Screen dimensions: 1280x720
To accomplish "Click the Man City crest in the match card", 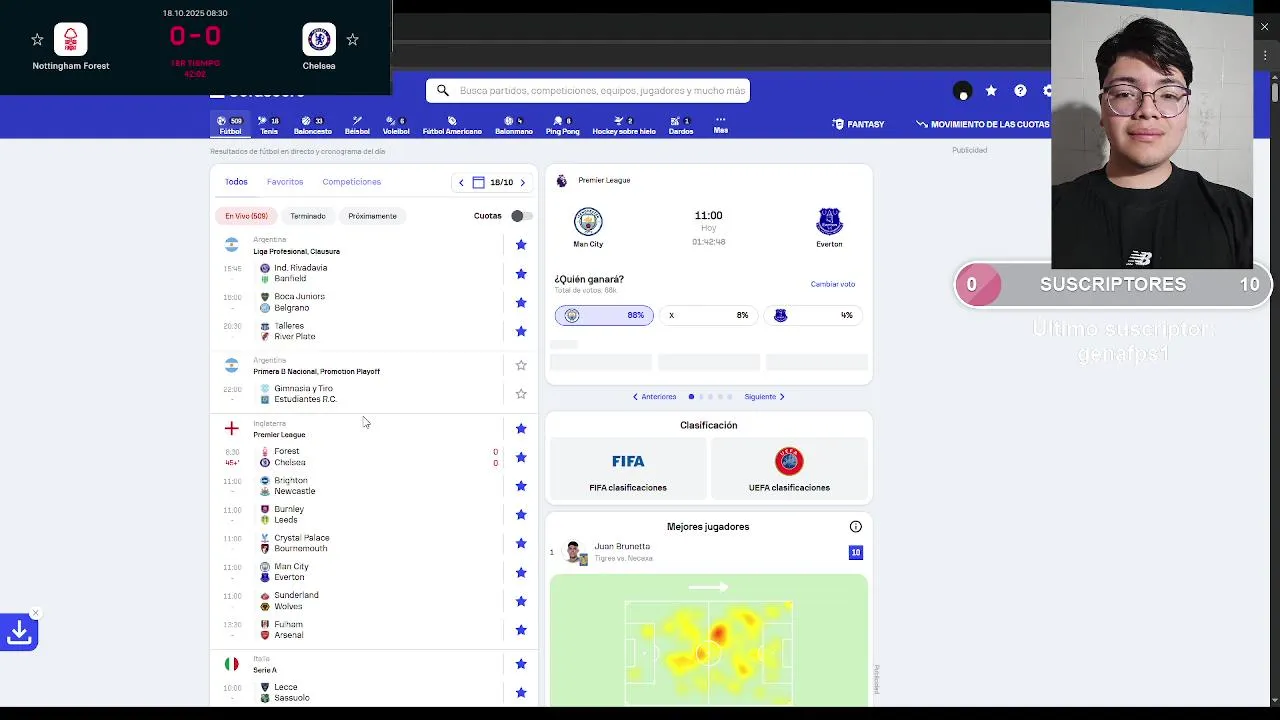I will pos(588,221).
